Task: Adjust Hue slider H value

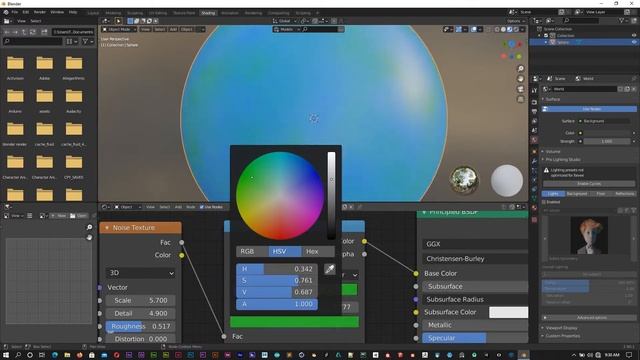Action: point(277,269)
